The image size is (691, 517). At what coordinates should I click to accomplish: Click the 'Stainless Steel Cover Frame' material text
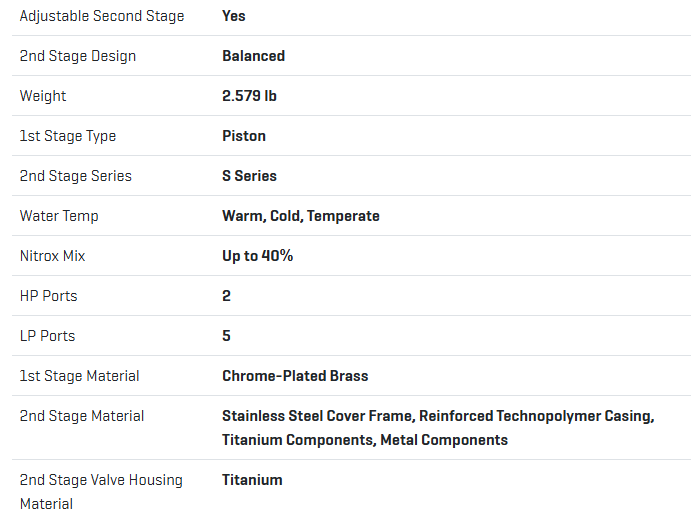pyautogui.click(x=318, y=416)
